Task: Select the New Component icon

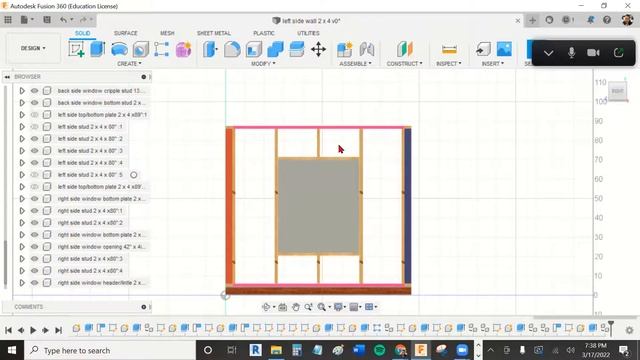Action: tap(344, 49)
